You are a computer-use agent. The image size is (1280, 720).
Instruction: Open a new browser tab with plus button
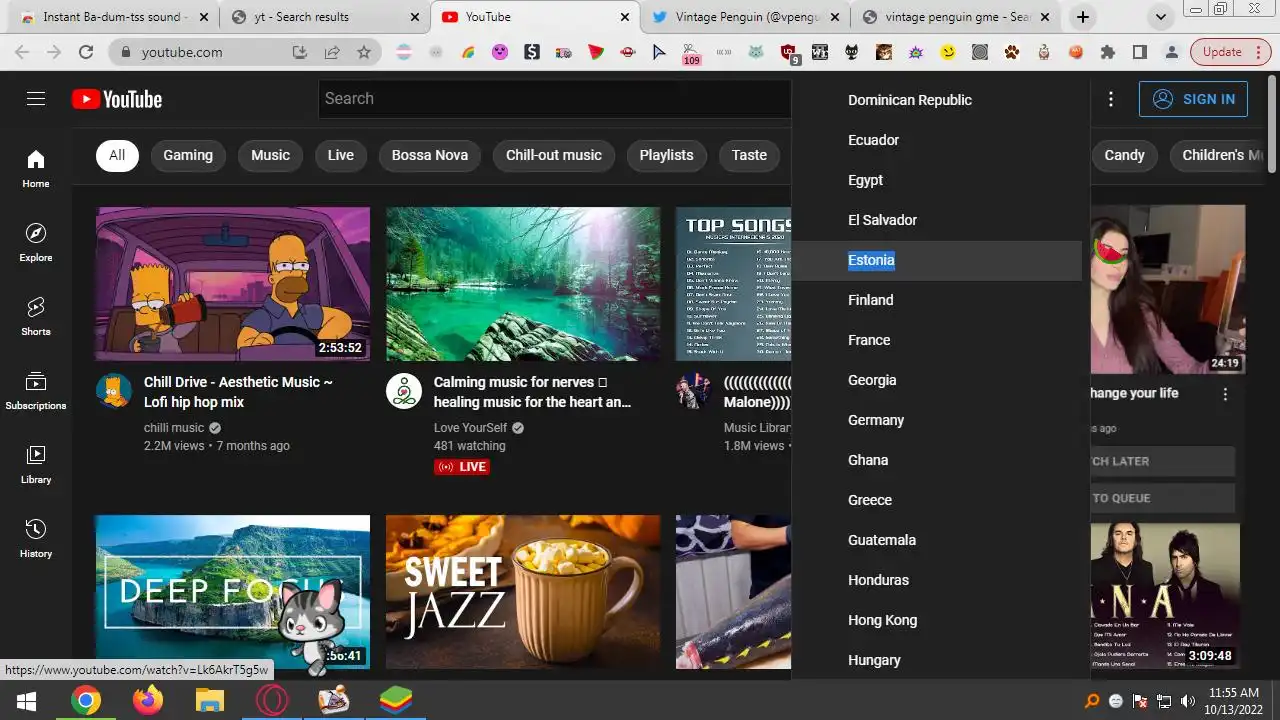[x=1082, y=17]
